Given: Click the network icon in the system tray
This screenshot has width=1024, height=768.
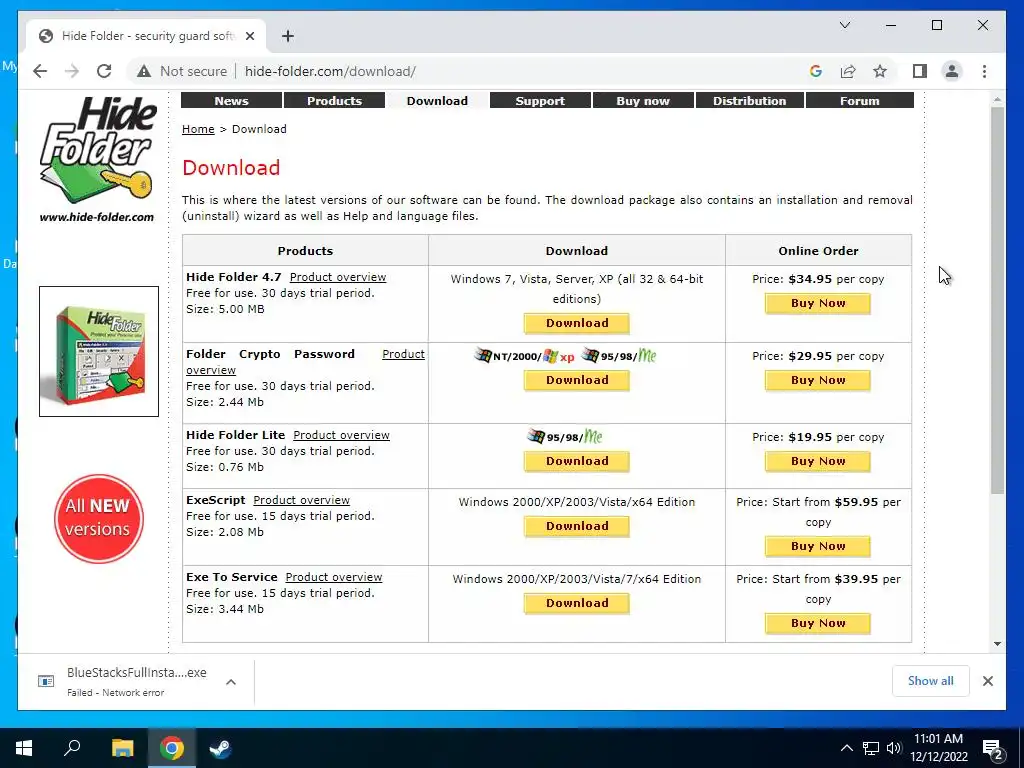Looking at the screenshot, I should point(871,748).
